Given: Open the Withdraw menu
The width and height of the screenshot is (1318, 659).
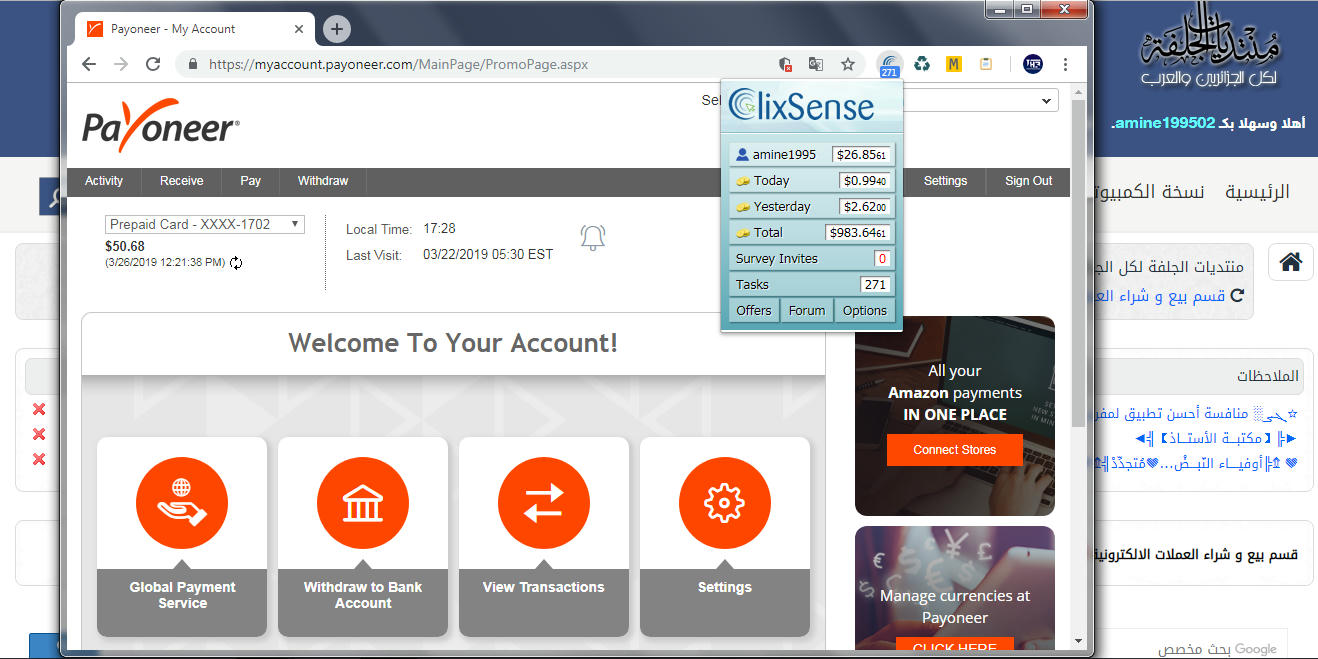Looking at the screenshot, I should (x=323, y=181).
